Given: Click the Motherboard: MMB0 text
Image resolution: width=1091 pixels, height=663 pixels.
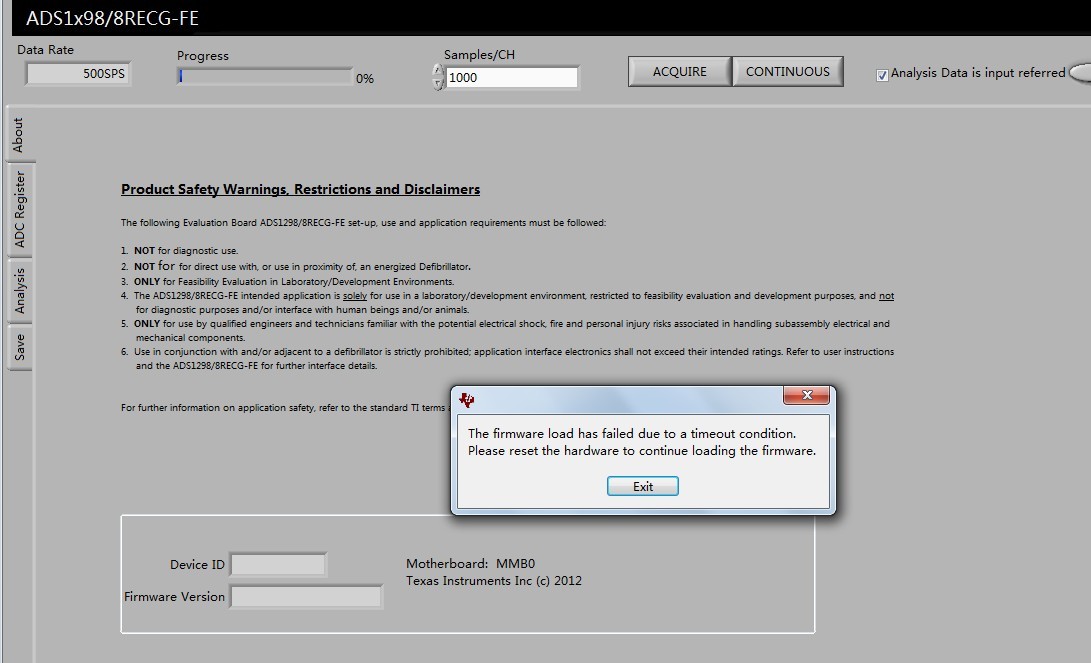Looking at the screenshot, I should click(x=470, y=564).
